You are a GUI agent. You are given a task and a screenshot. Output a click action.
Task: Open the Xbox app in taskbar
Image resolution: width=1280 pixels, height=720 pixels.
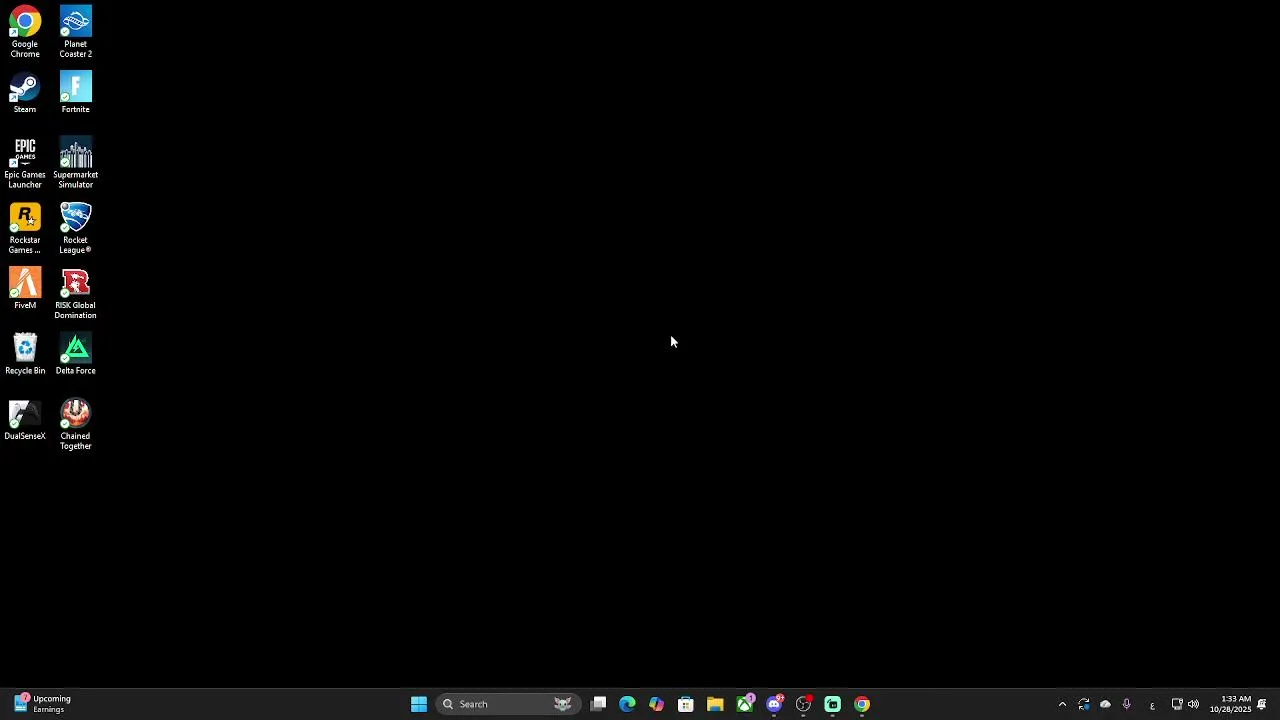click(x=745, y=704)
